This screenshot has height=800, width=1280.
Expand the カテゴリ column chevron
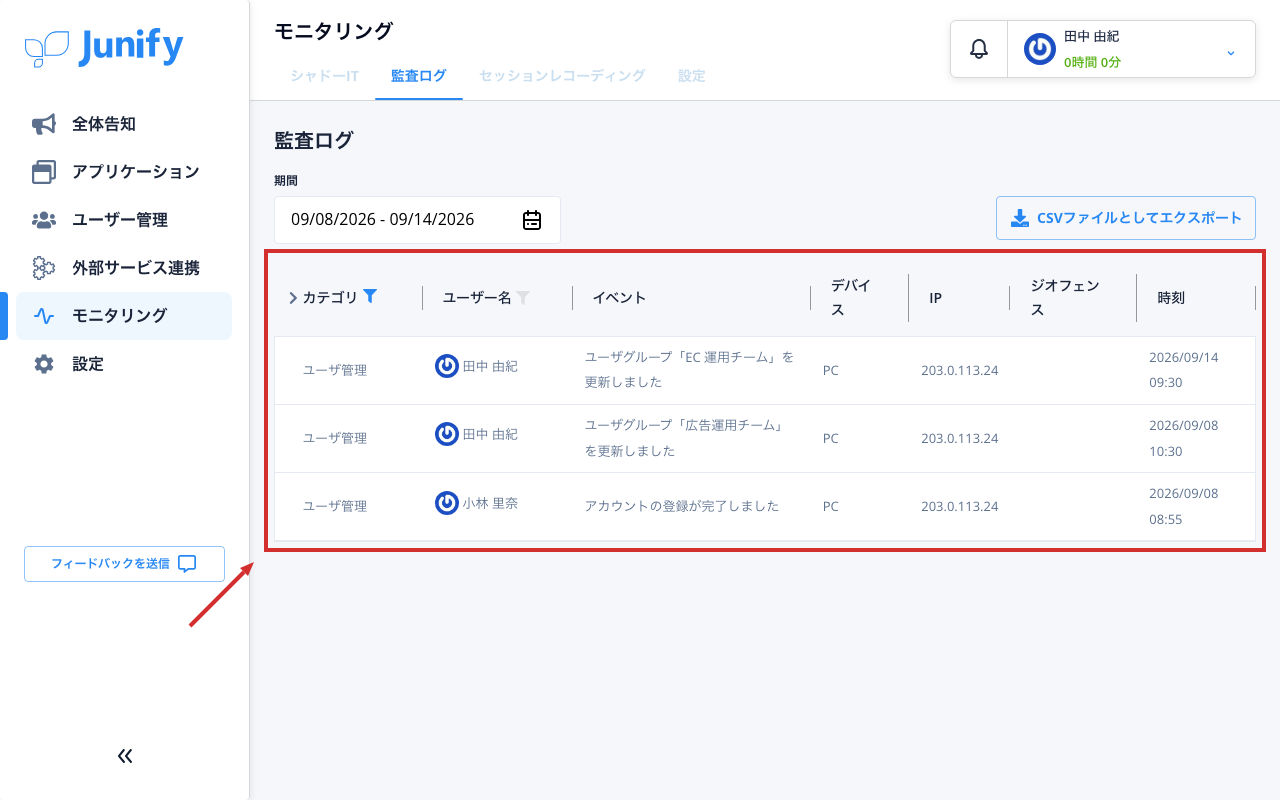tap(293, 297)
